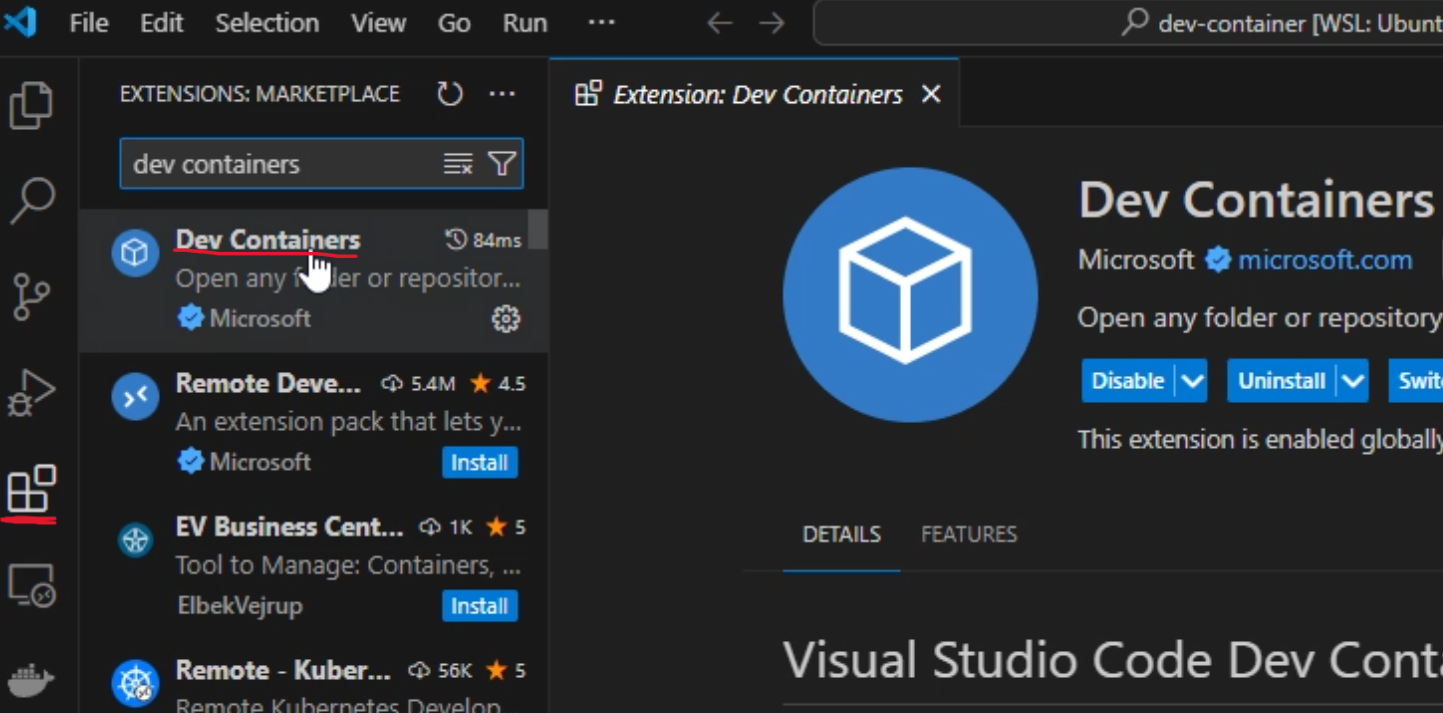
Task: Refresh the extensions marketplace list
Action: [x=450, y=94]
